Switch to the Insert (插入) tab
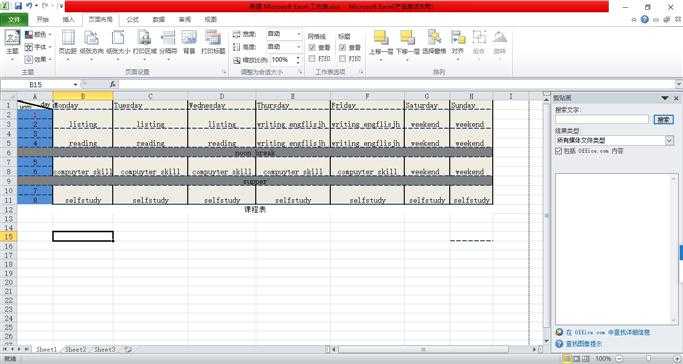The height and width of the screenshot is (364, 683). pos(68,20)
